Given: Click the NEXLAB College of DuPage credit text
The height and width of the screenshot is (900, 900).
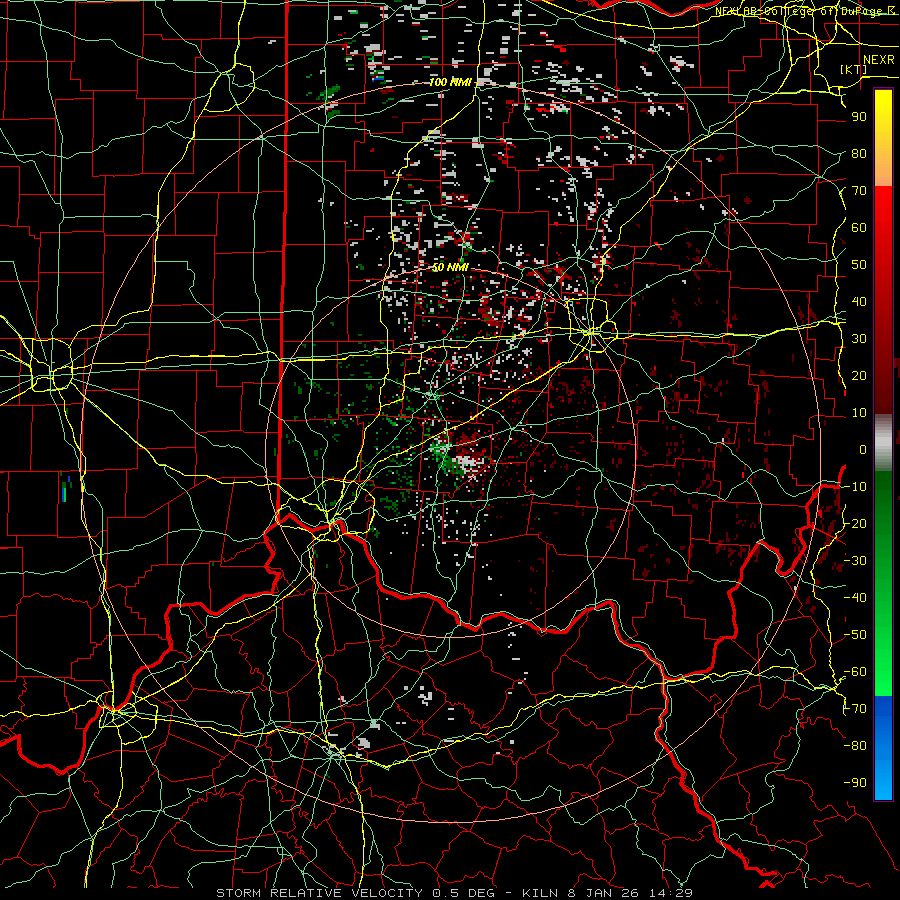Looking at the screenshot, I should pyautogui.click(x=804, y=11).
